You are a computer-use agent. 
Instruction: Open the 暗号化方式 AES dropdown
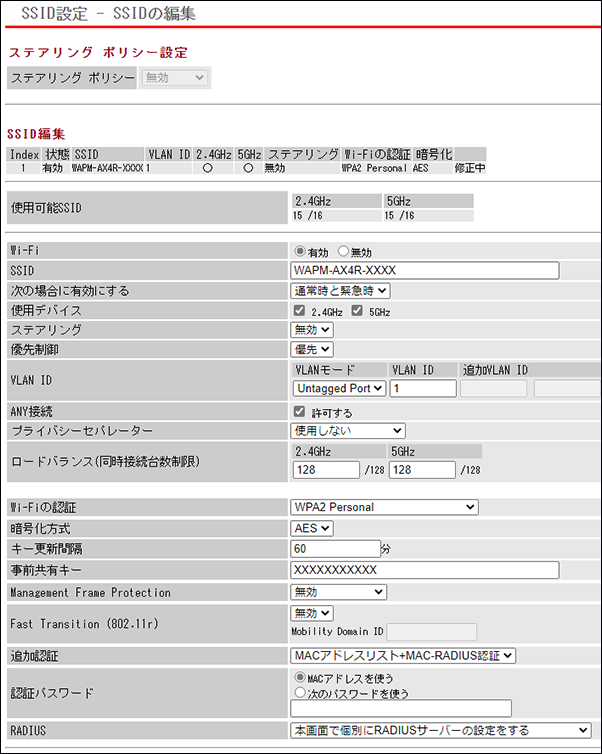(x=312, y=528)
